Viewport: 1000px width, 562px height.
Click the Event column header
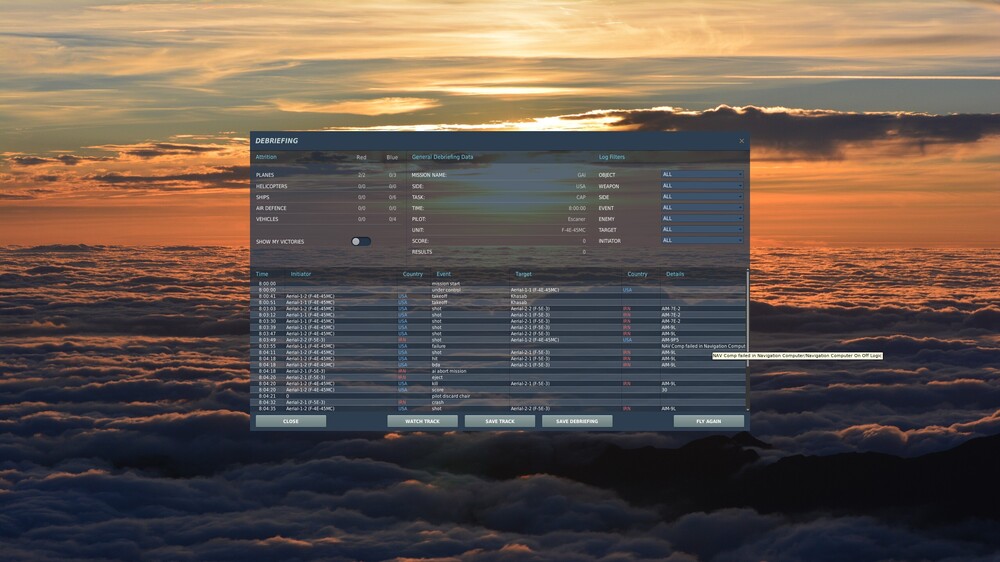click(443, 274)
